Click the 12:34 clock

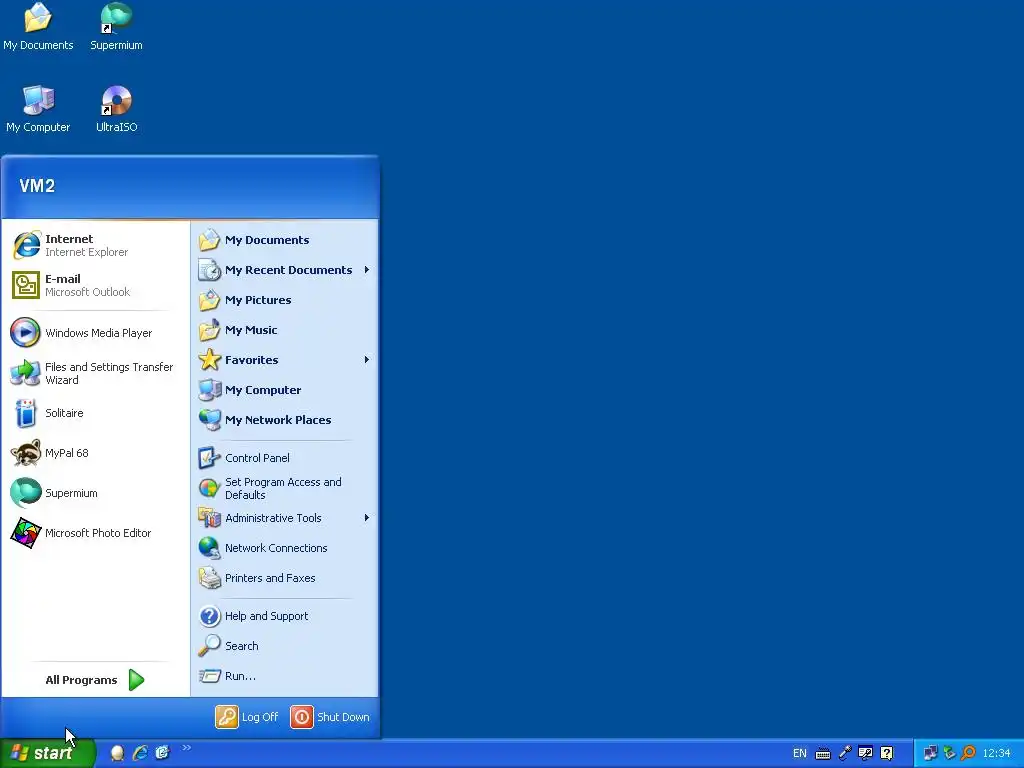pyautogui.click(x=996, y=753)
